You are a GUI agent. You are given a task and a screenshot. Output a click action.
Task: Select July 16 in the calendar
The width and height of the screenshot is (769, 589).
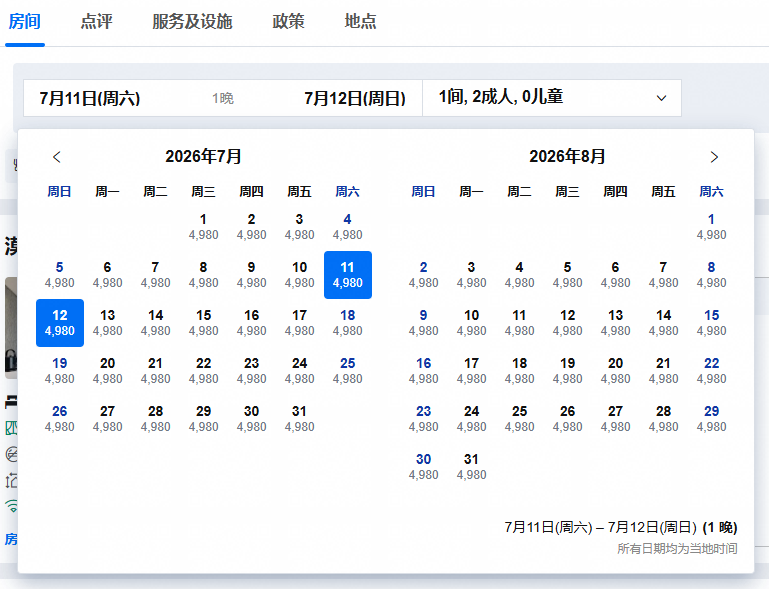(251, 323)
